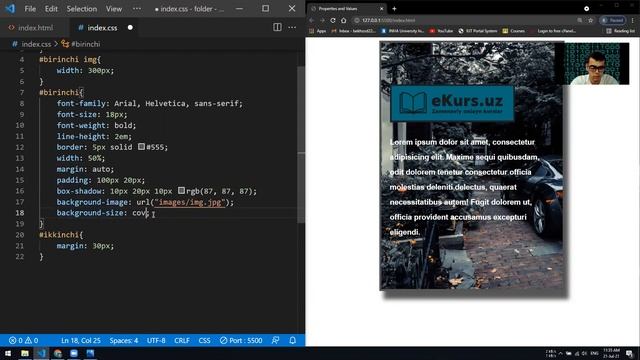Follow the images/img.jpg url link in code

pos(190,202)
